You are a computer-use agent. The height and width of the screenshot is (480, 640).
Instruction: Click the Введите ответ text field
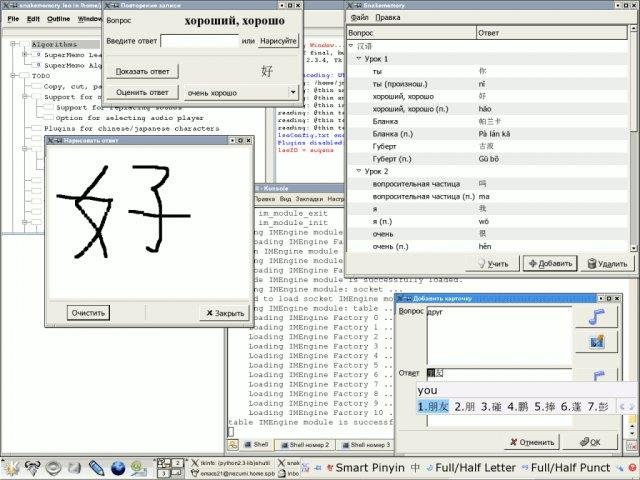coord(200,41)
